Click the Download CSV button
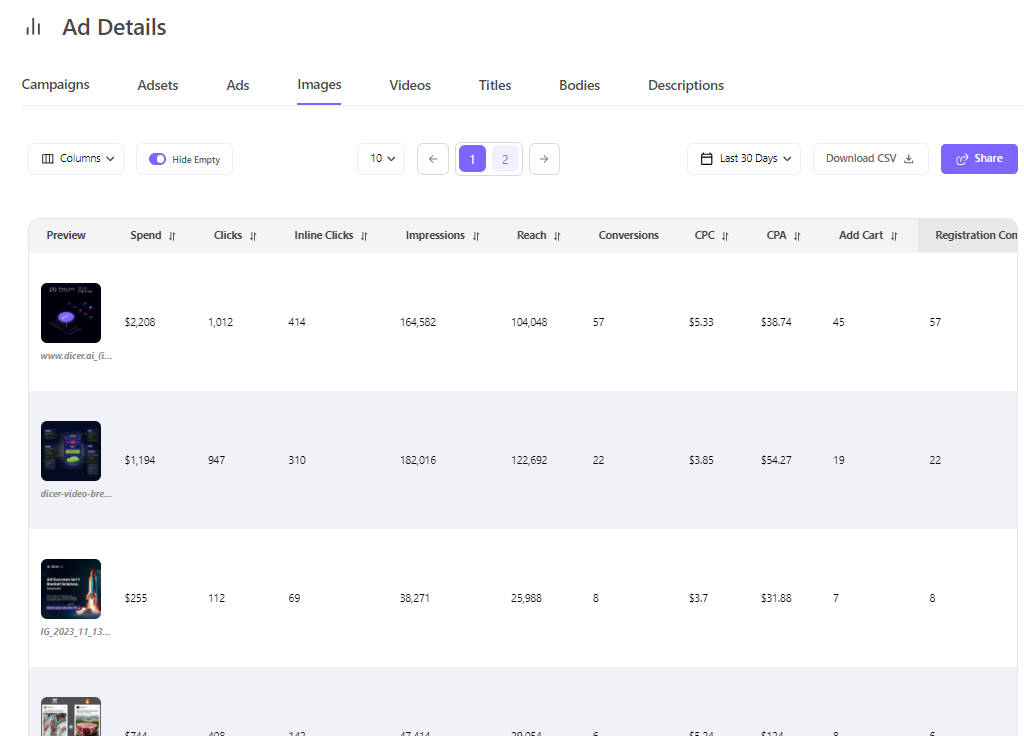1024x736 pixels. coord(871,159)
